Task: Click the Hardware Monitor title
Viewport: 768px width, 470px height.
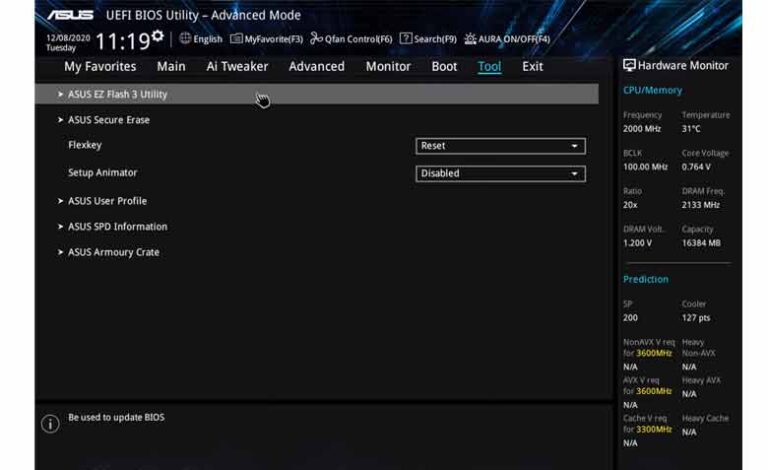Action: (683, 65)
